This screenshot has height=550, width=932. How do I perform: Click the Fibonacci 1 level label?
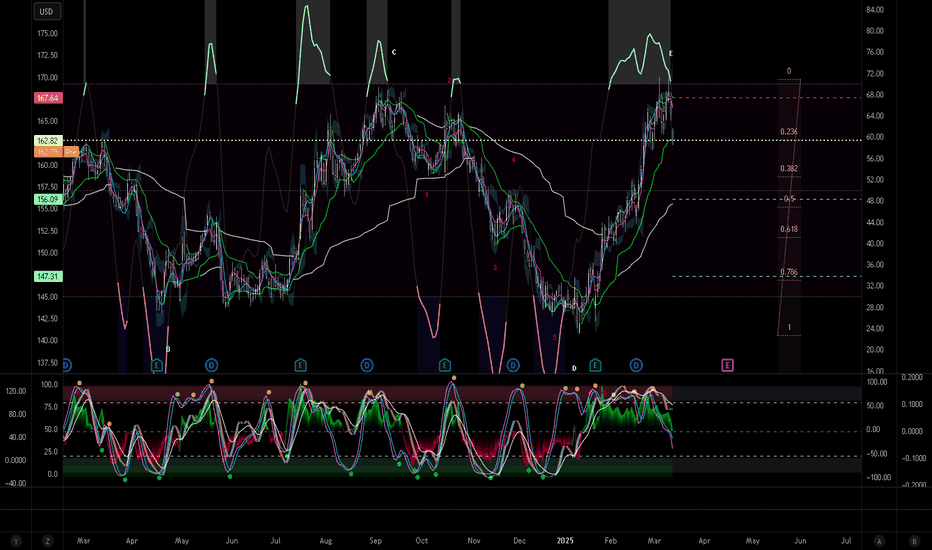click(789, 328)
